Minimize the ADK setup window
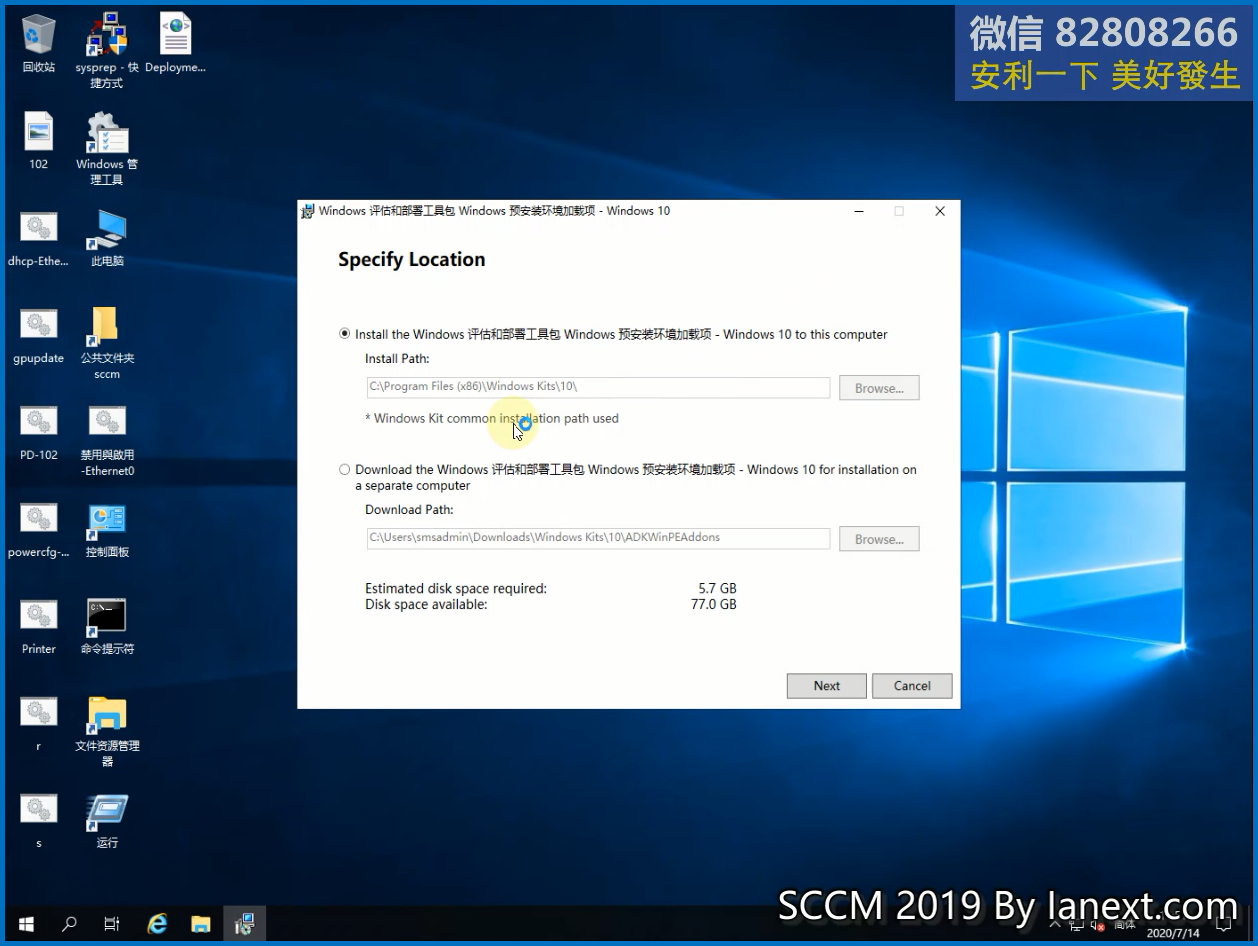1258x946 pixels. pos(859,211)
